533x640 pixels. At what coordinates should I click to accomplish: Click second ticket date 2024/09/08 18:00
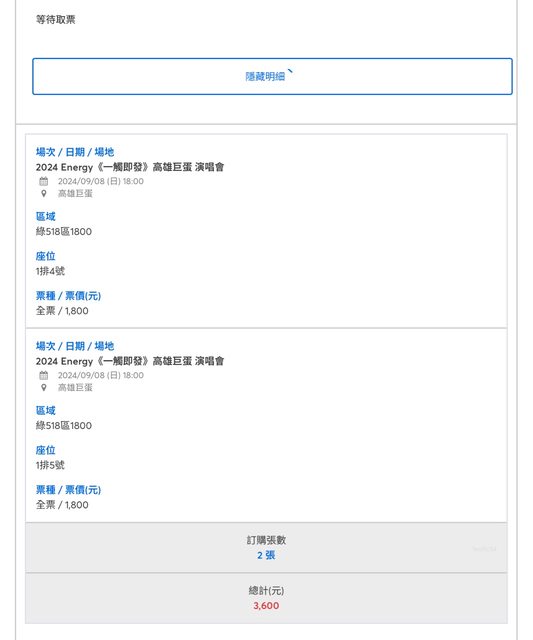[101, 375]
